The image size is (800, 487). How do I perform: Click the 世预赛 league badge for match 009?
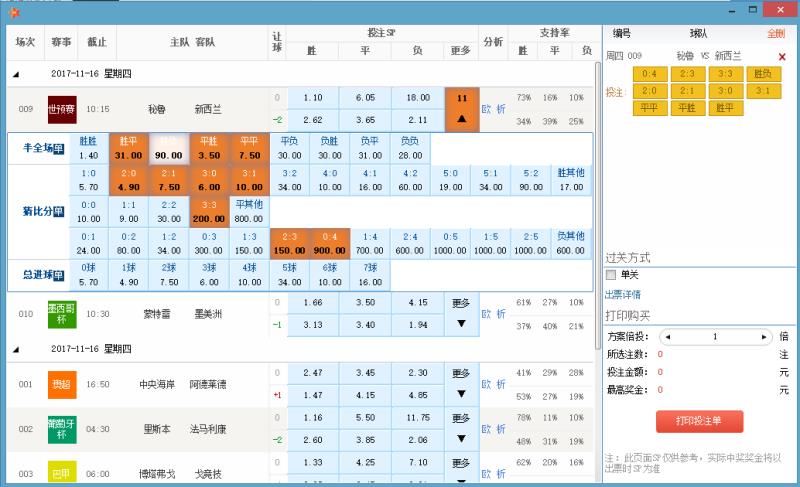62,109
